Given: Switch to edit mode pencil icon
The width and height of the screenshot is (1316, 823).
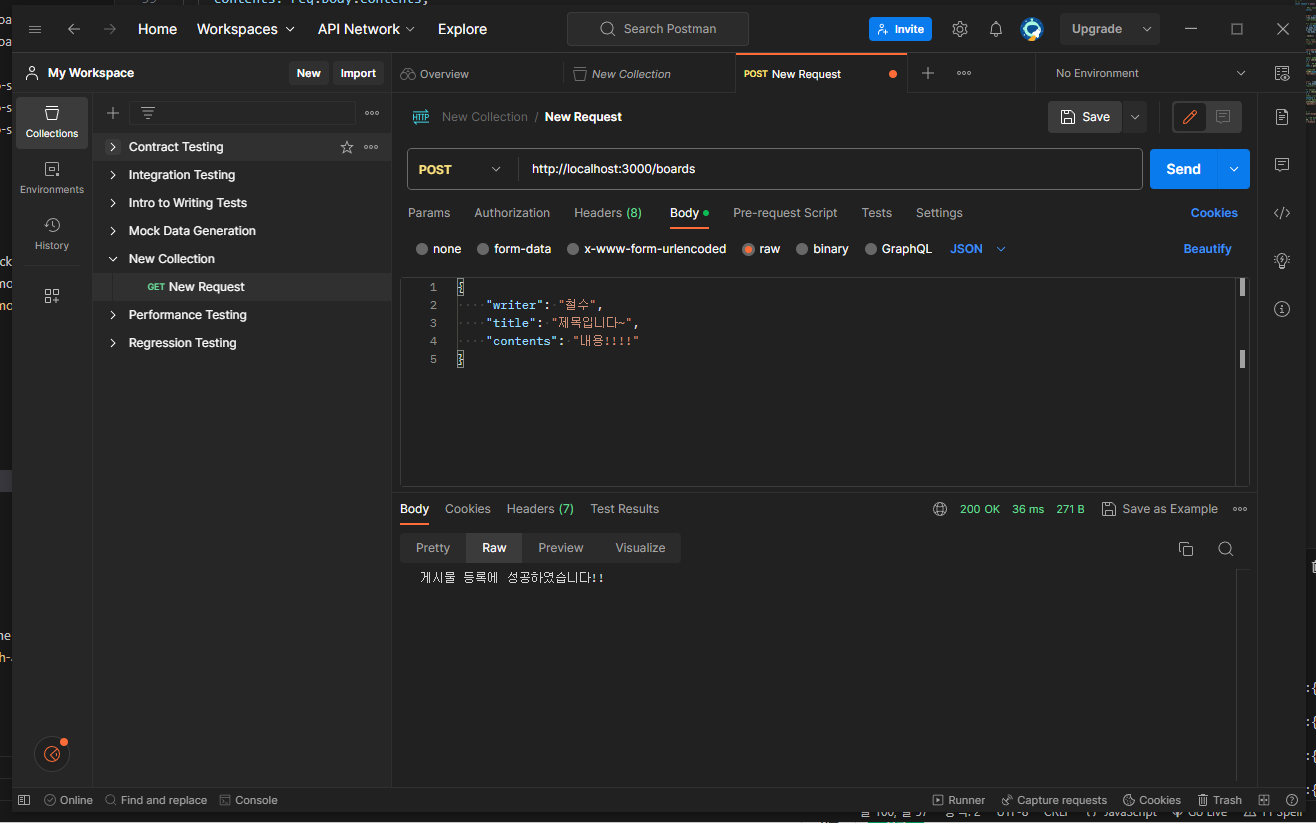Looking at the screenshot, I should click(1190, 117).
